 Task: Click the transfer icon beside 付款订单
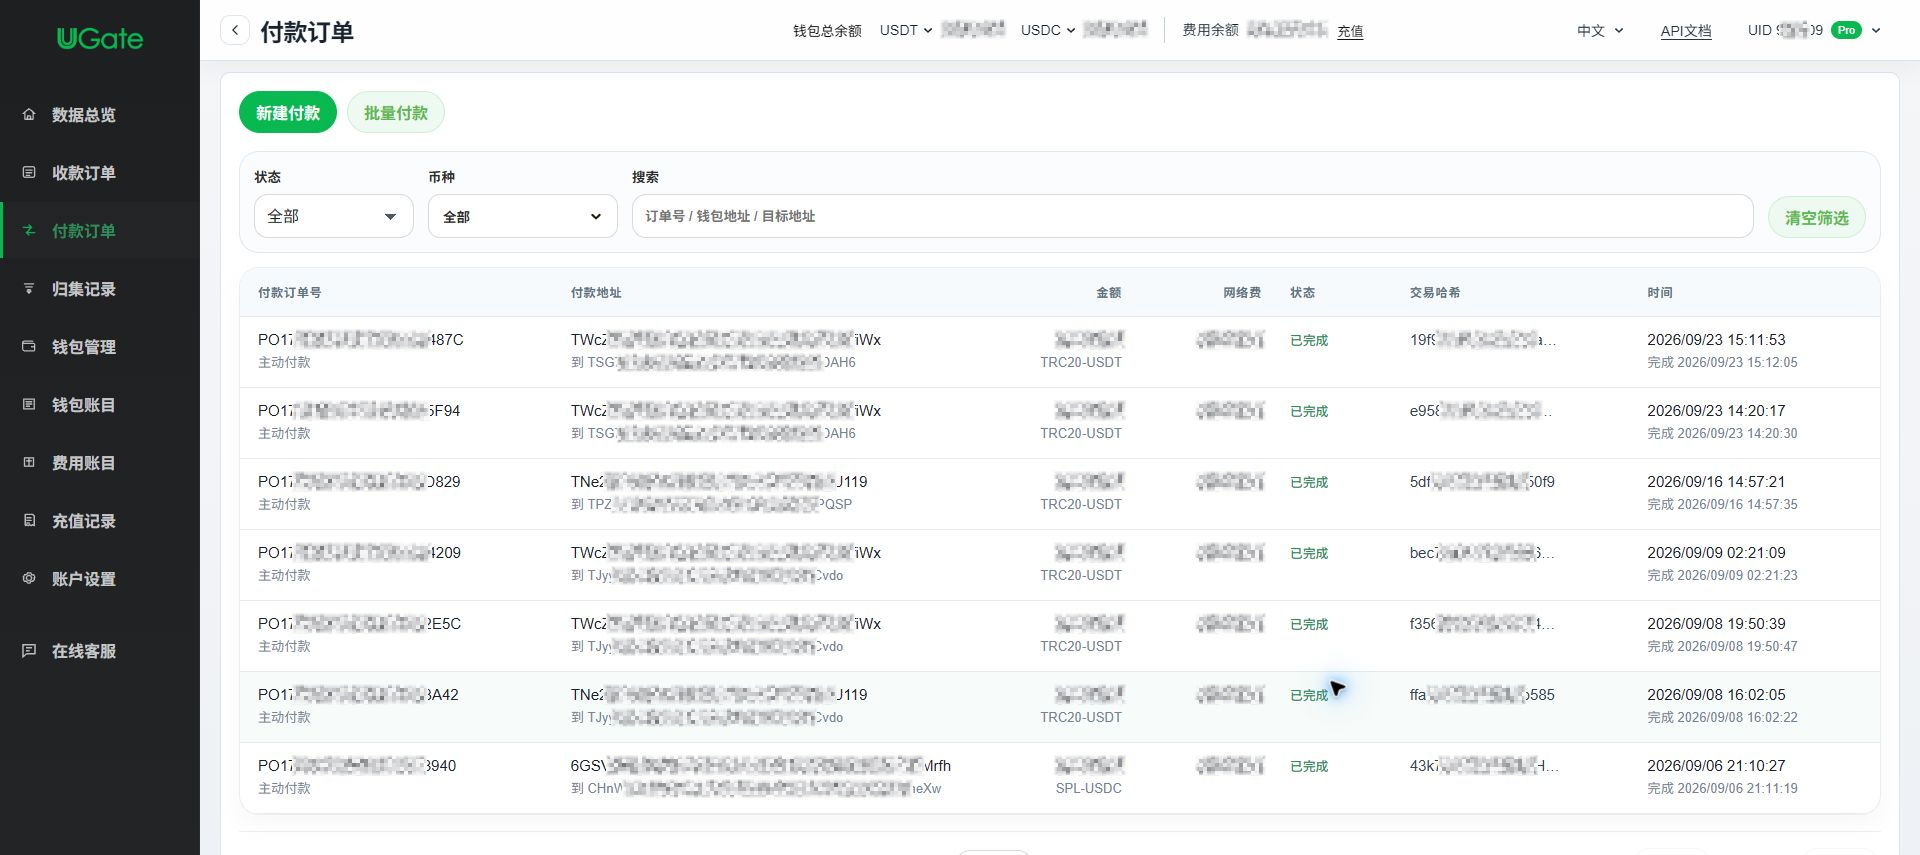pos(29,230)
